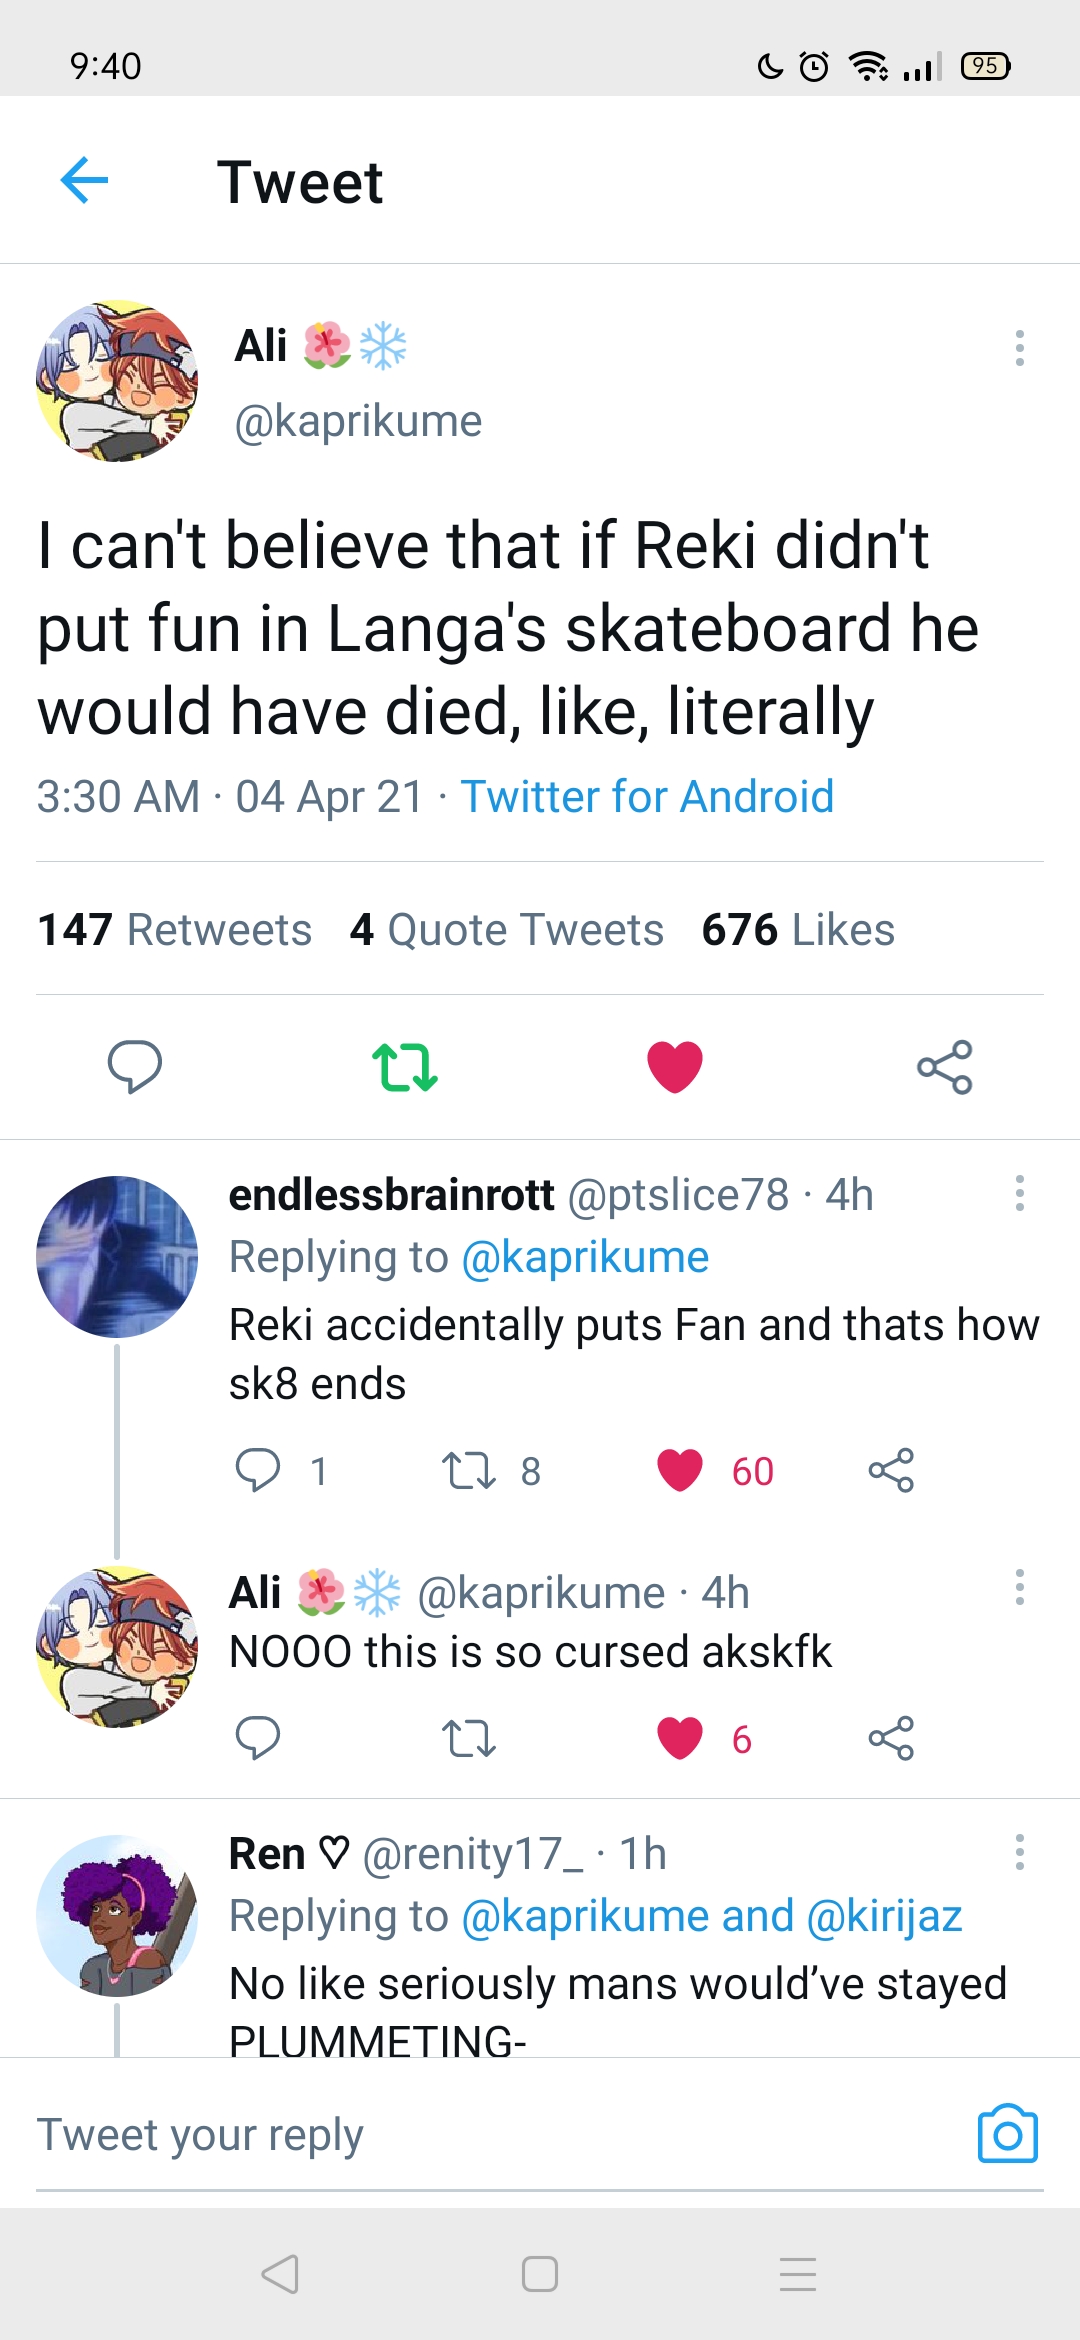View the 147 Retweets list
The height and width of the screenshot is (2340, 1080).
(x=175, y=930)
